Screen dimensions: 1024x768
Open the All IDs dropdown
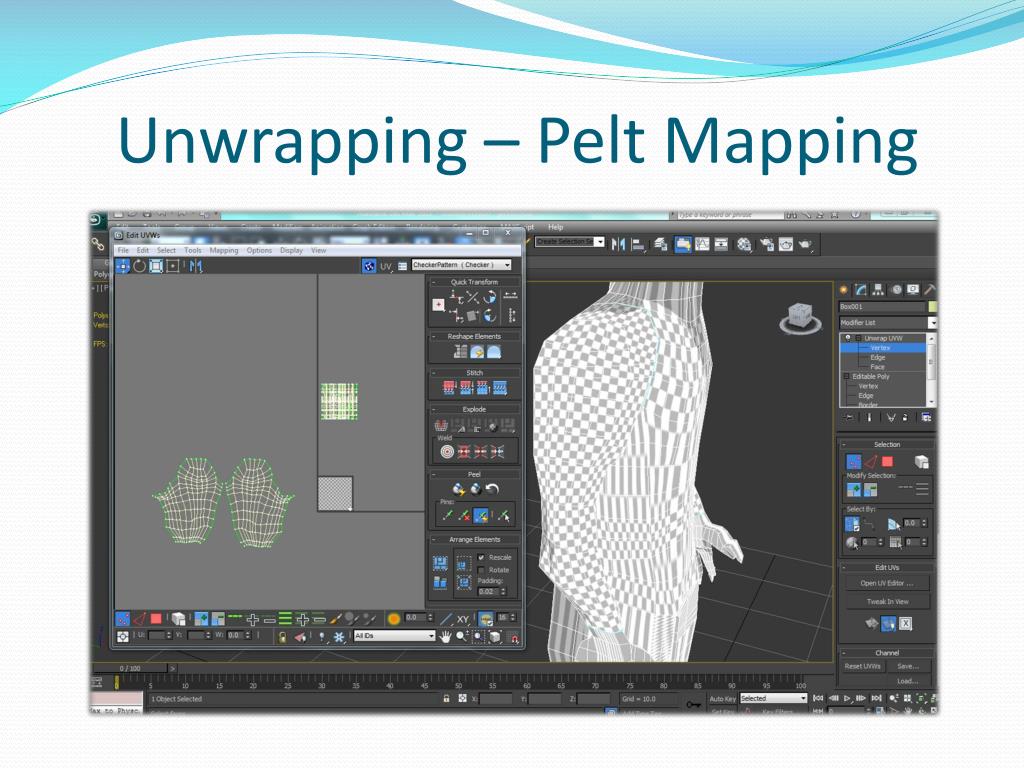click(394, 635)
